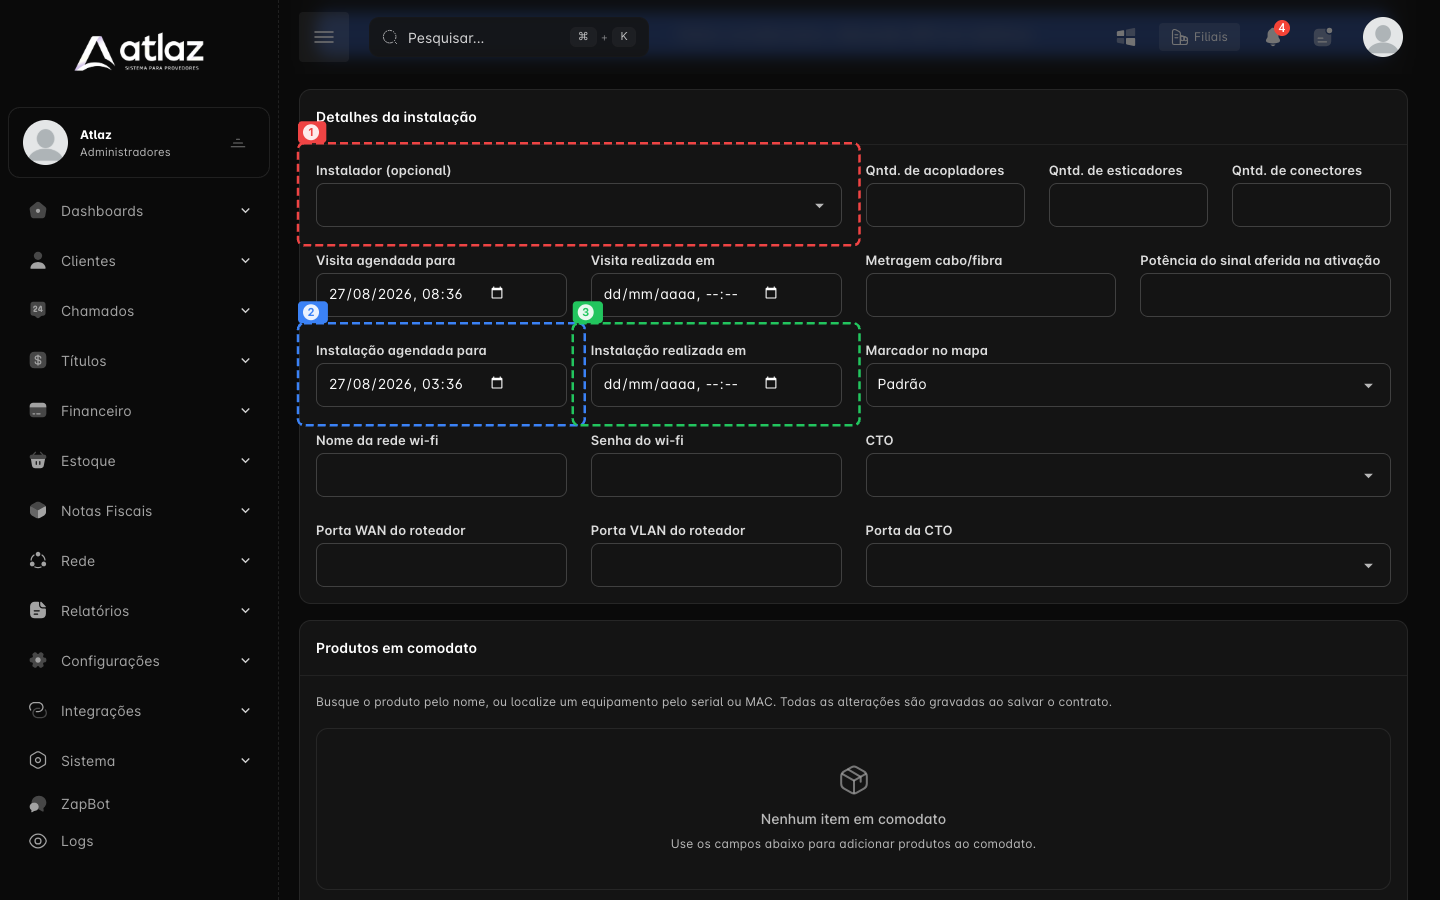1440x900 pixels.
Task: Click the Pesquisar search box
Action: 509,37
